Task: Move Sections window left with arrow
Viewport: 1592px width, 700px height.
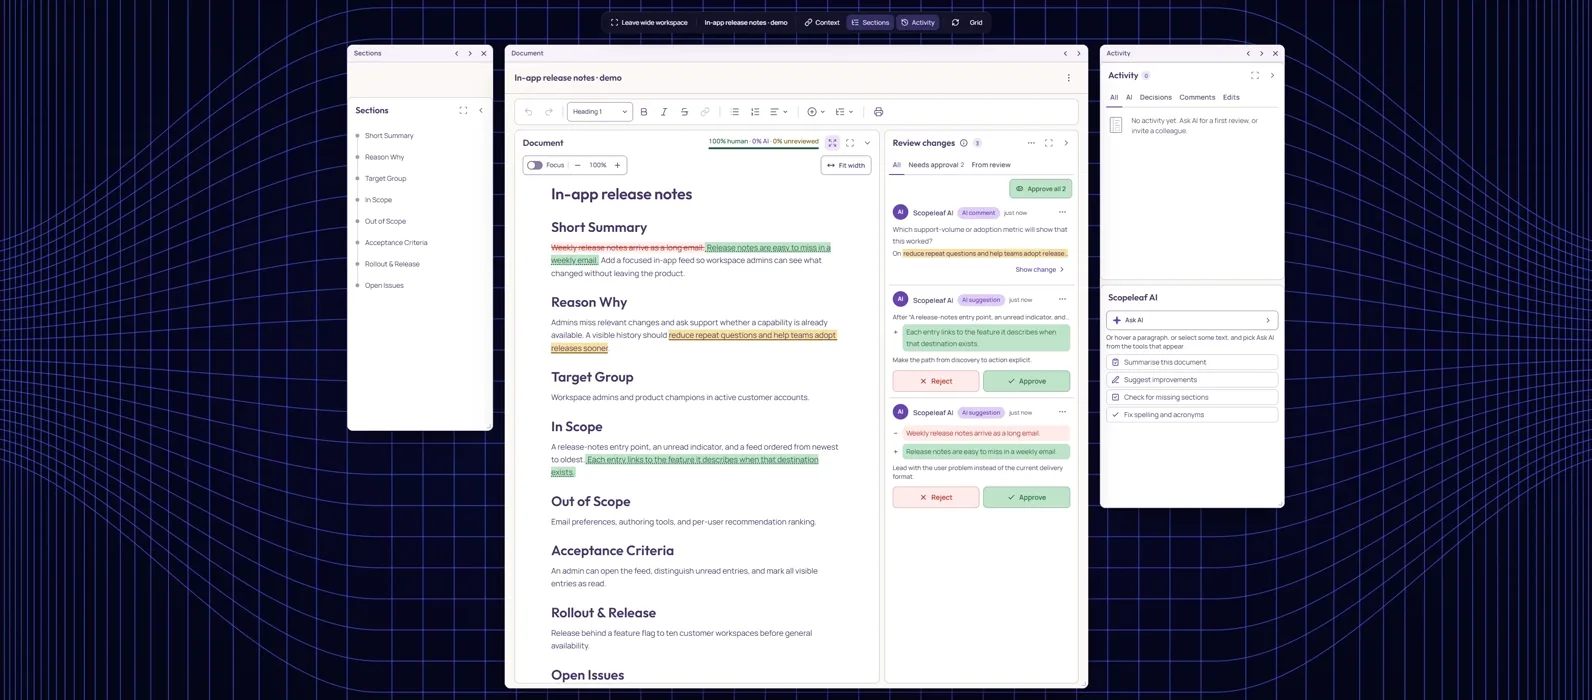Action: click(x=457, y=53)
